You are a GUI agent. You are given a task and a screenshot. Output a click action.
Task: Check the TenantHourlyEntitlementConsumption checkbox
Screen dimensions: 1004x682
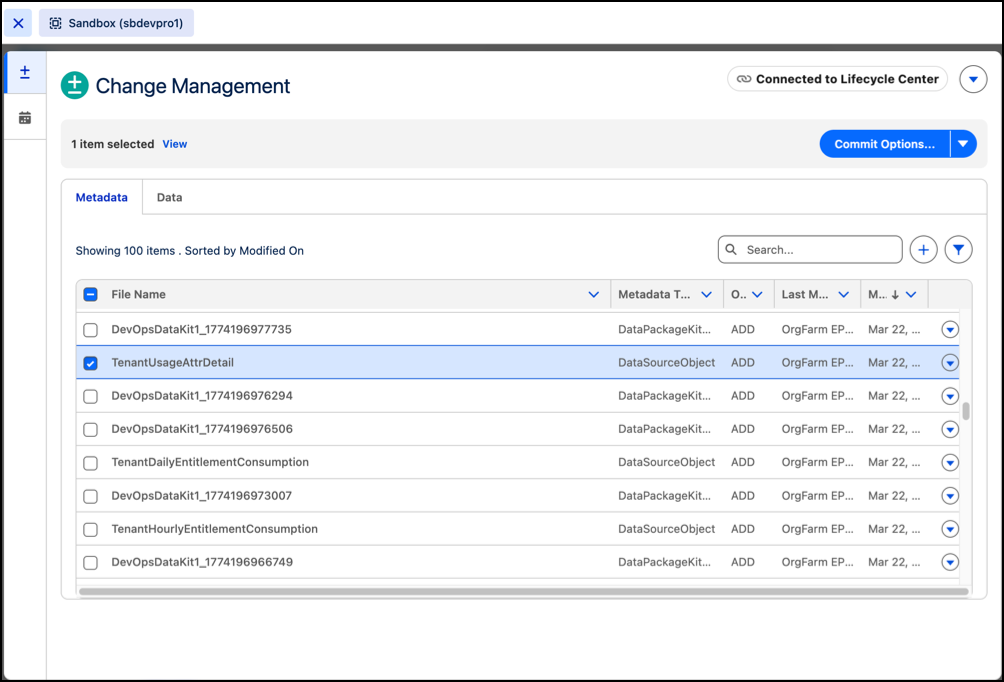(x=90, y=530)
